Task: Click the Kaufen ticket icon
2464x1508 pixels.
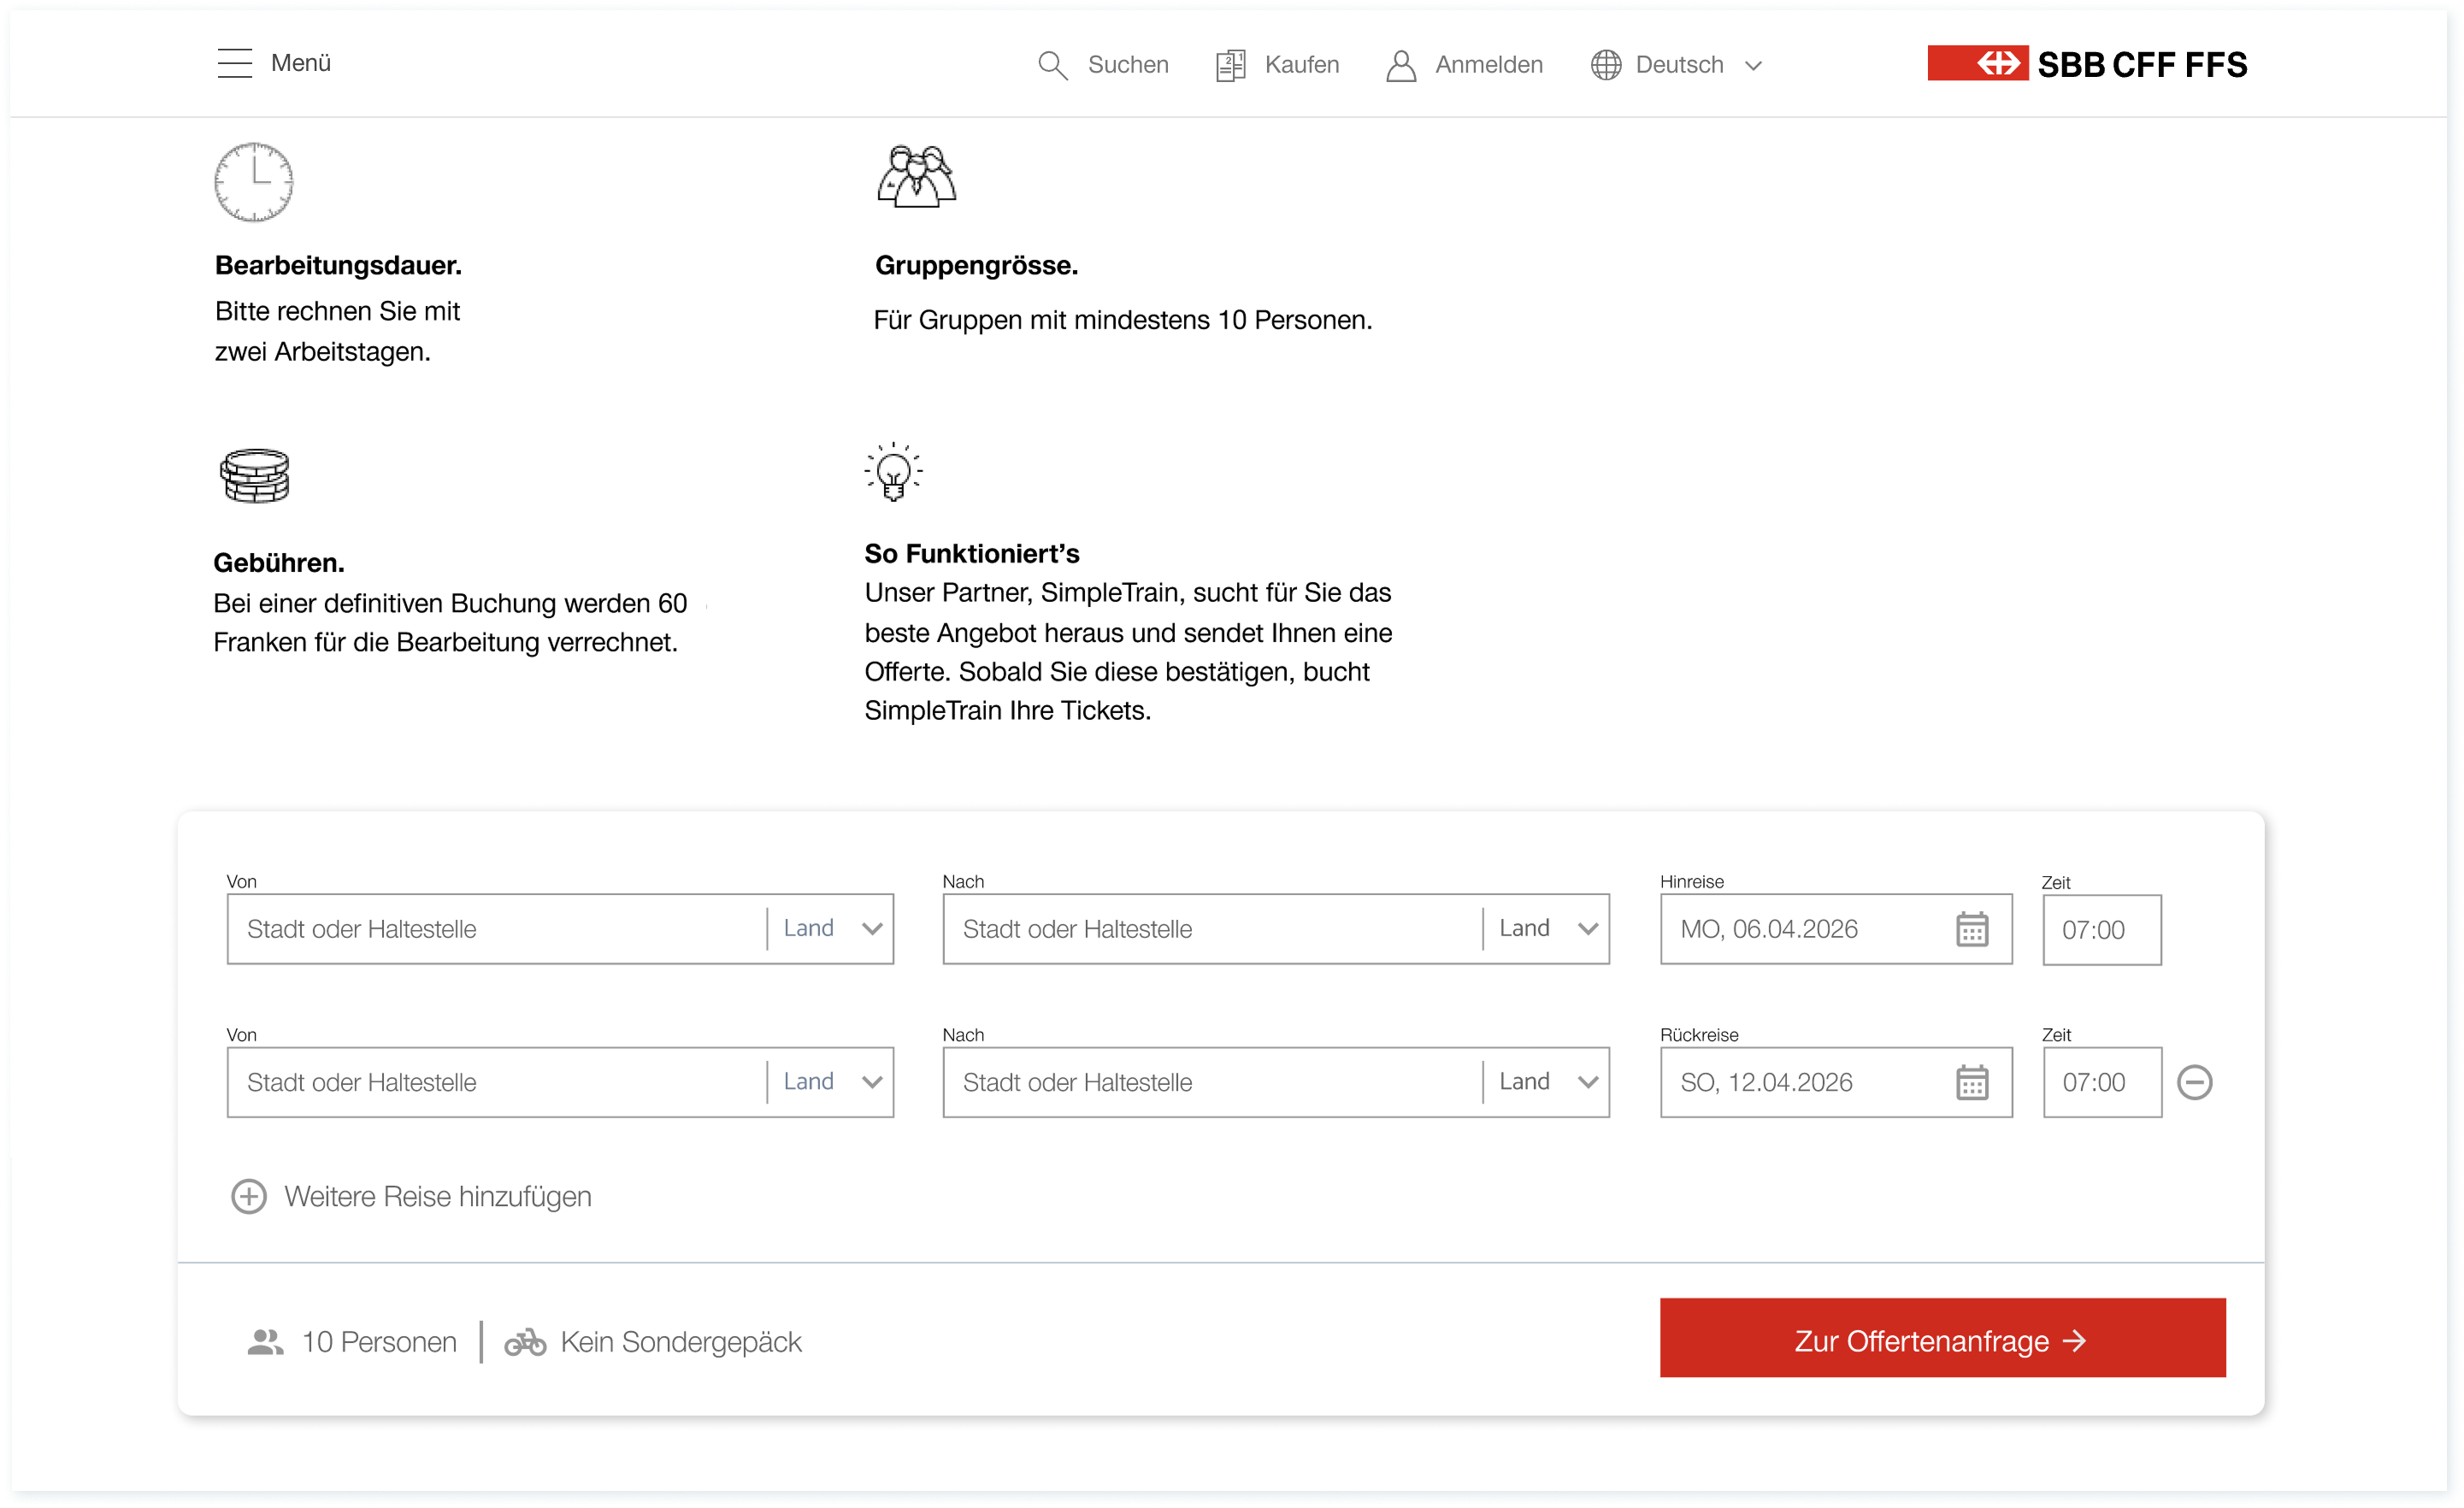Action: click(1230, 65)
